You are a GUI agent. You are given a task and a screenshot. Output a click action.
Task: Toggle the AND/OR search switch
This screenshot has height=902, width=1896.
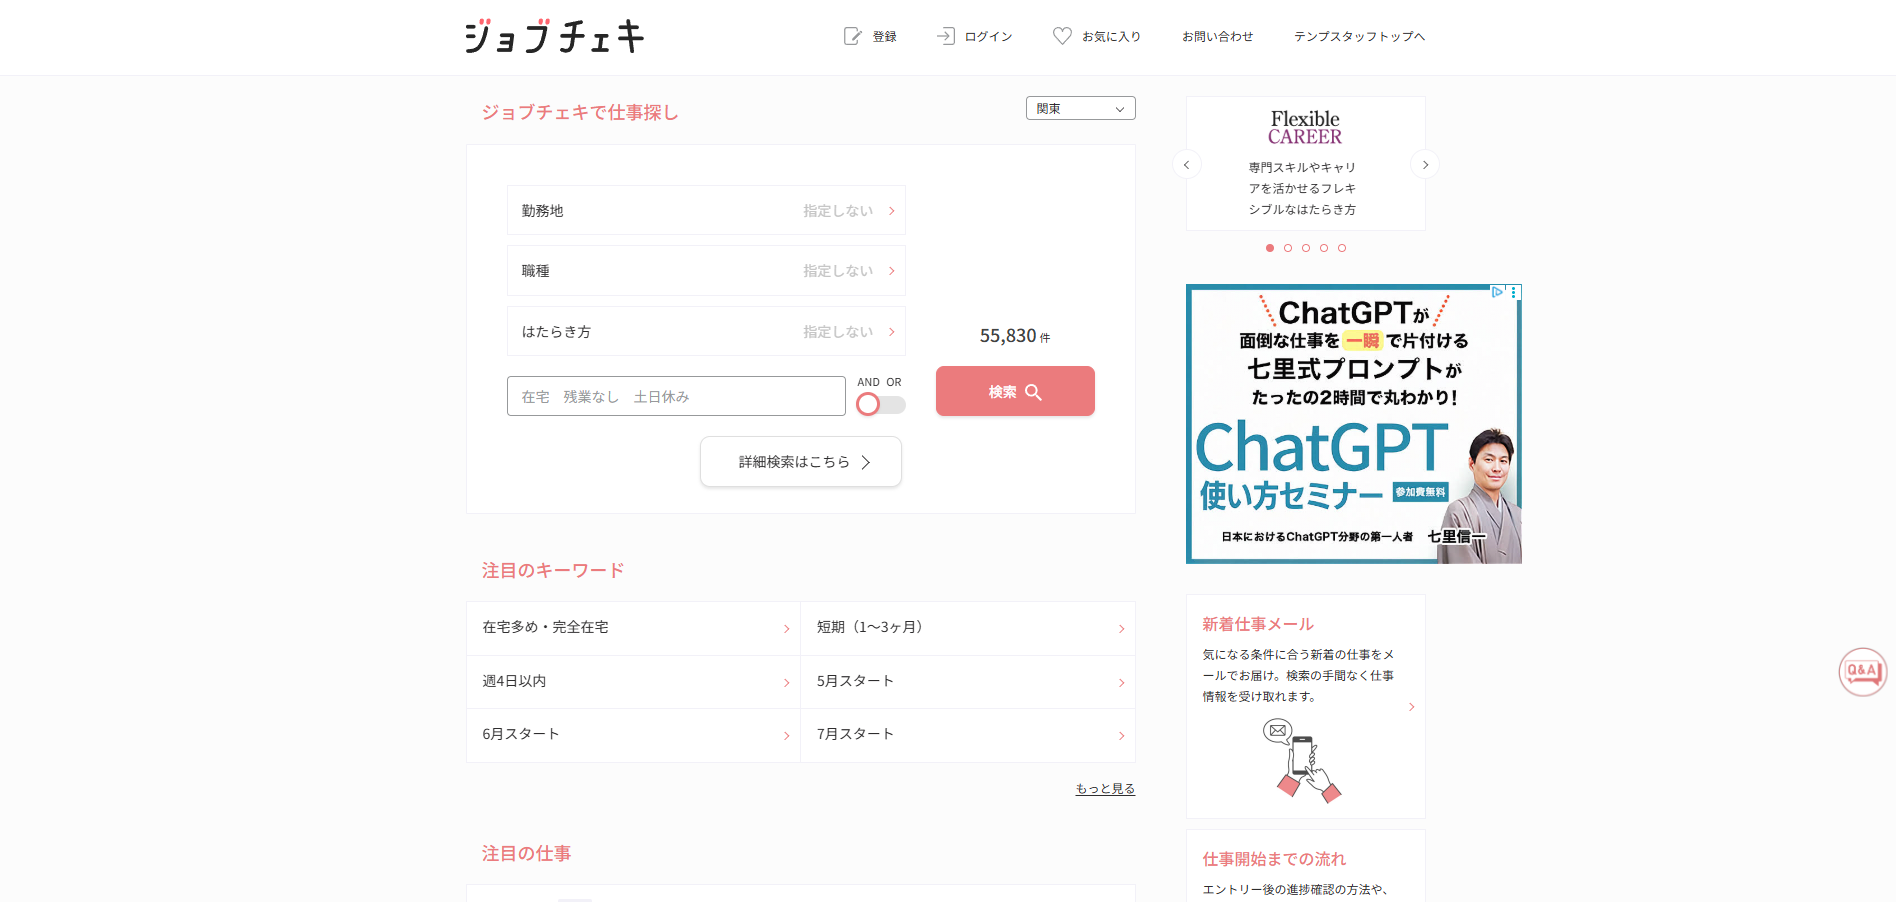point(880,404)
